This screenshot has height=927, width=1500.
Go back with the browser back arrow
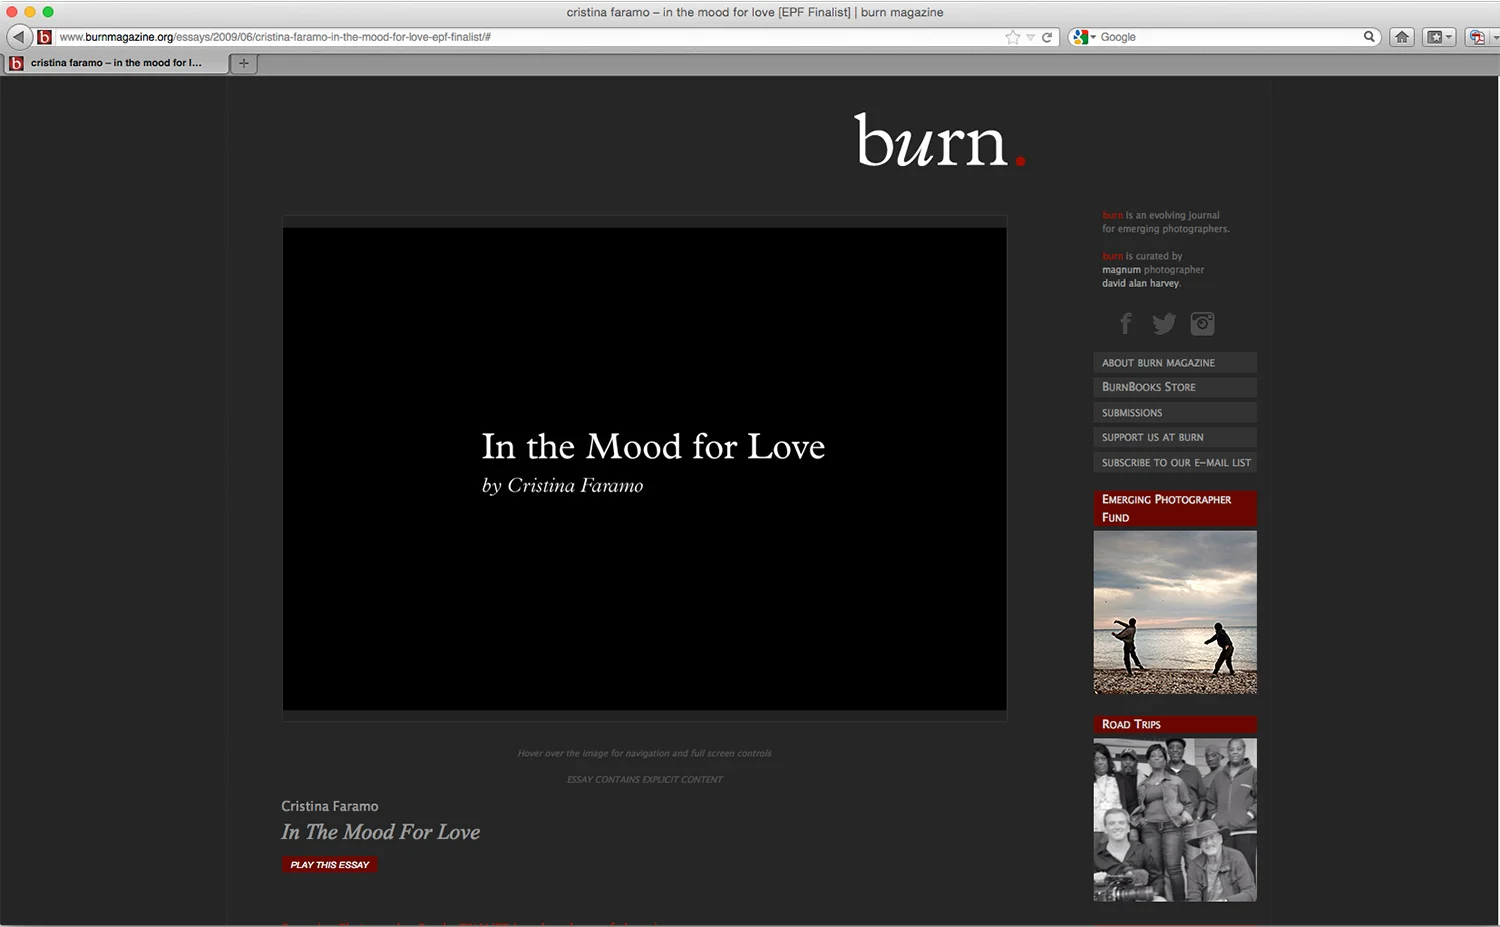19,37
